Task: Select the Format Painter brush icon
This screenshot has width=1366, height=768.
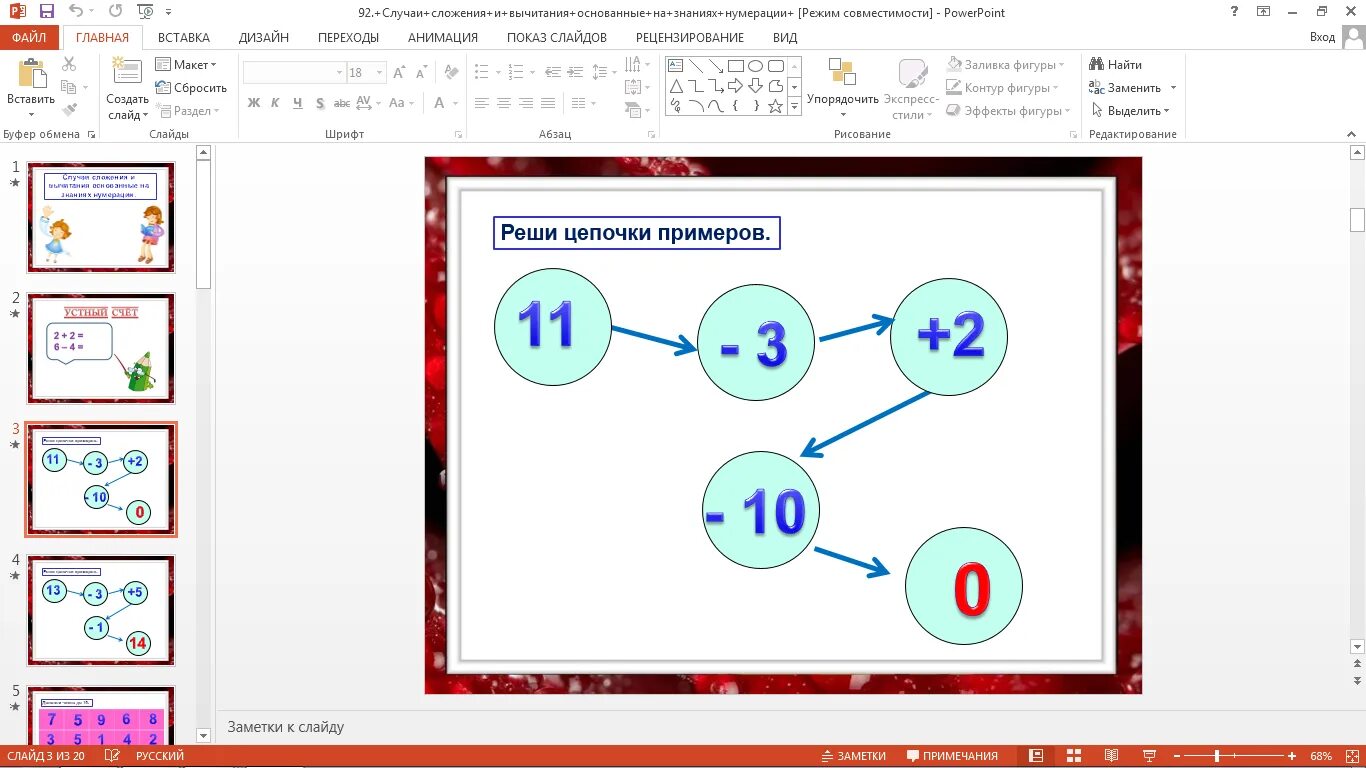Action: coord(69,110)
